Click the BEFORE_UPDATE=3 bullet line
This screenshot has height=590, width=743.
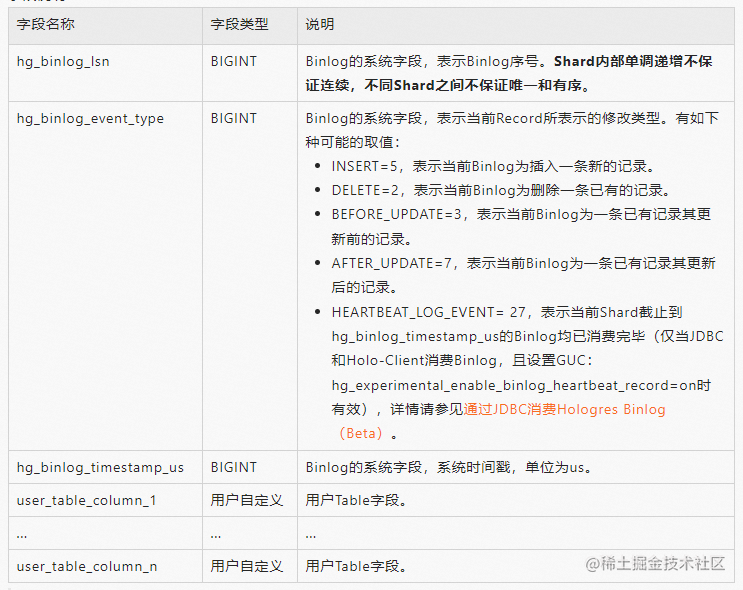click(x=521, y=227)
